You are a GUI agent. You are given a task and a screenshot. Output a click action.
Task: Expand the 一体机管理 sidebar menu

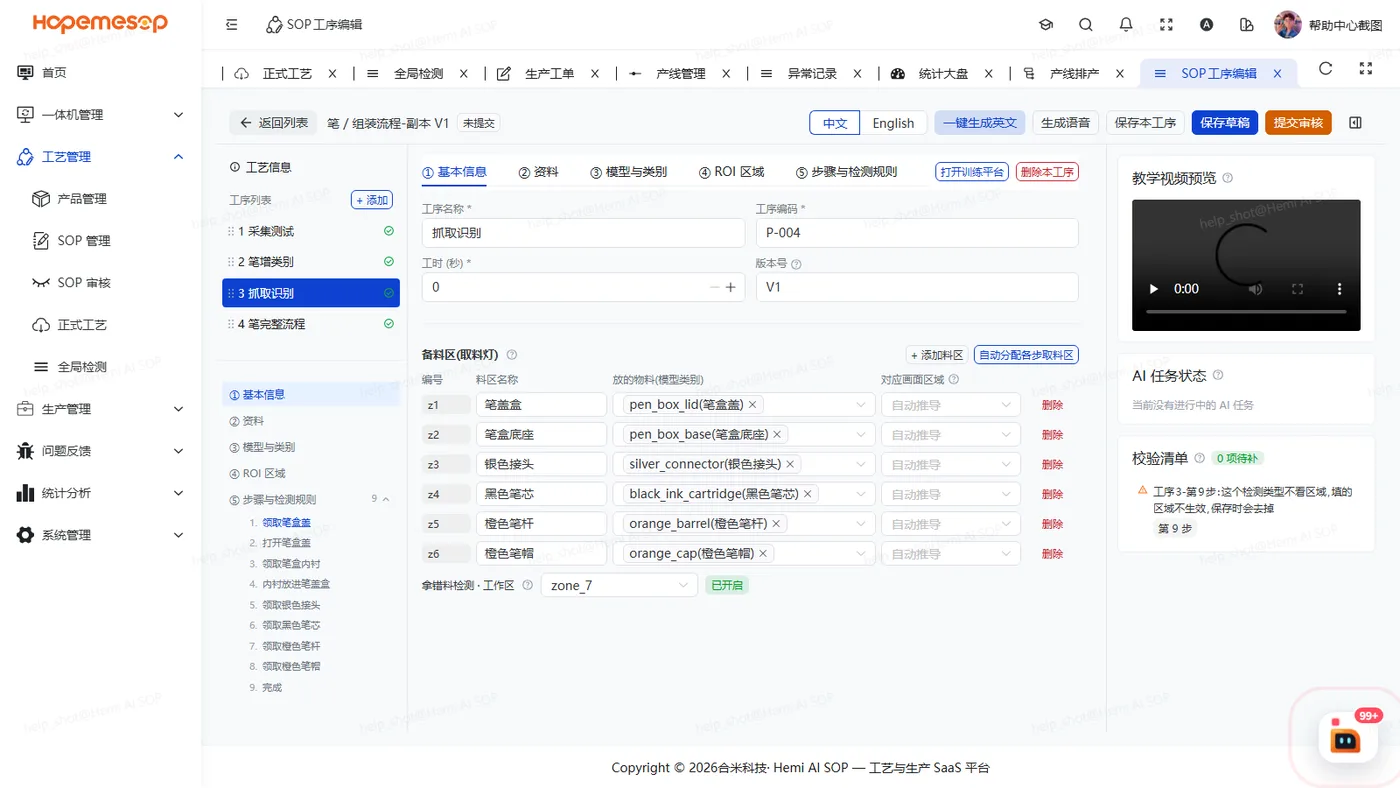(x=178, y=115)
